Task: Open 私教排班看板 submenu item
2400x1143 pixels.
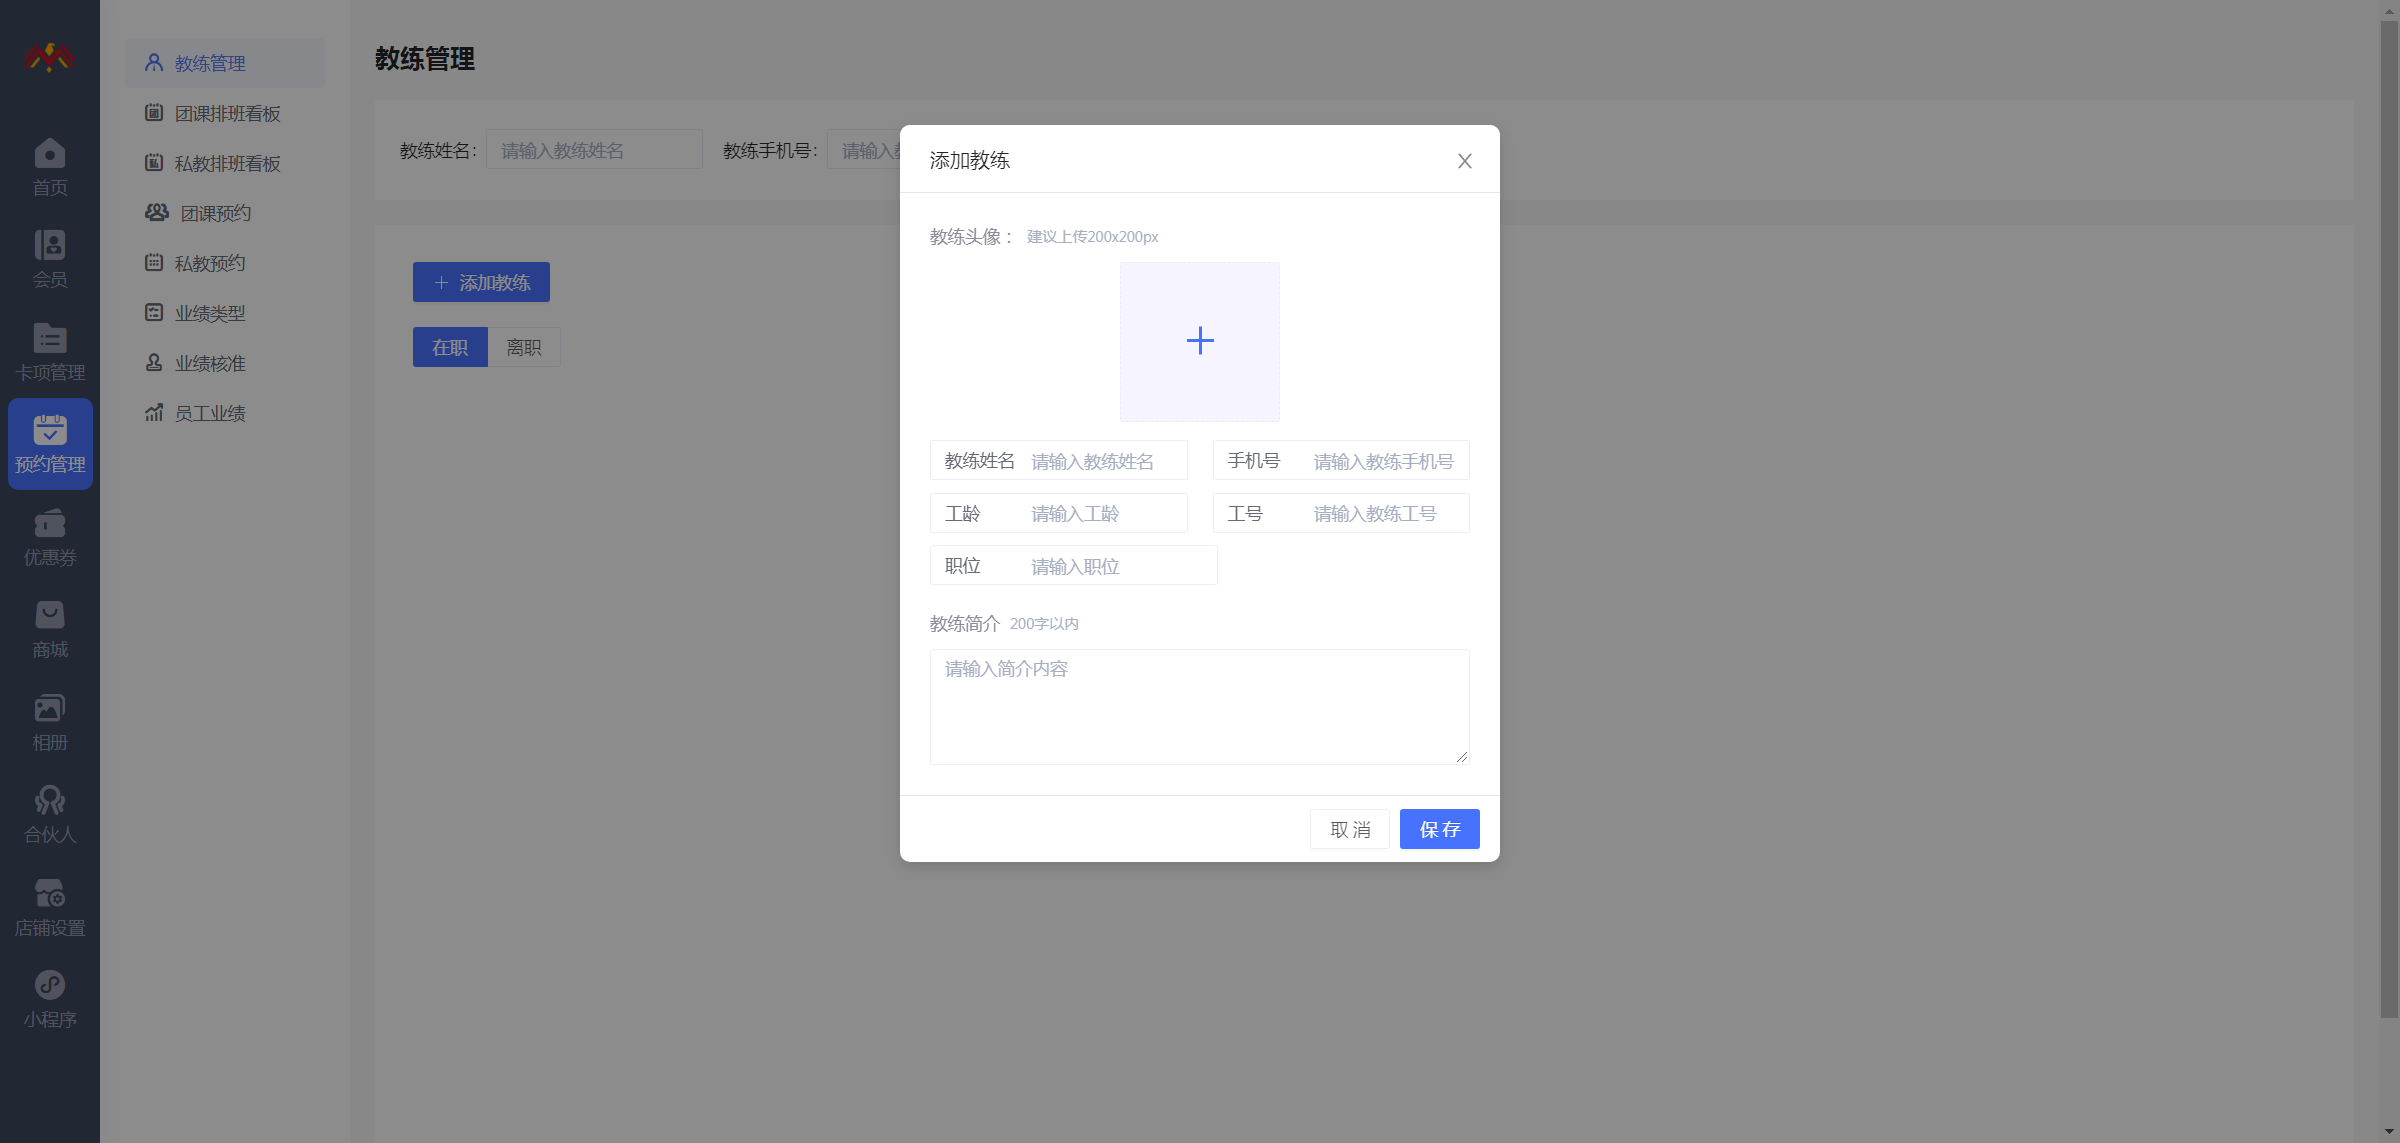Action: (225, 163)
